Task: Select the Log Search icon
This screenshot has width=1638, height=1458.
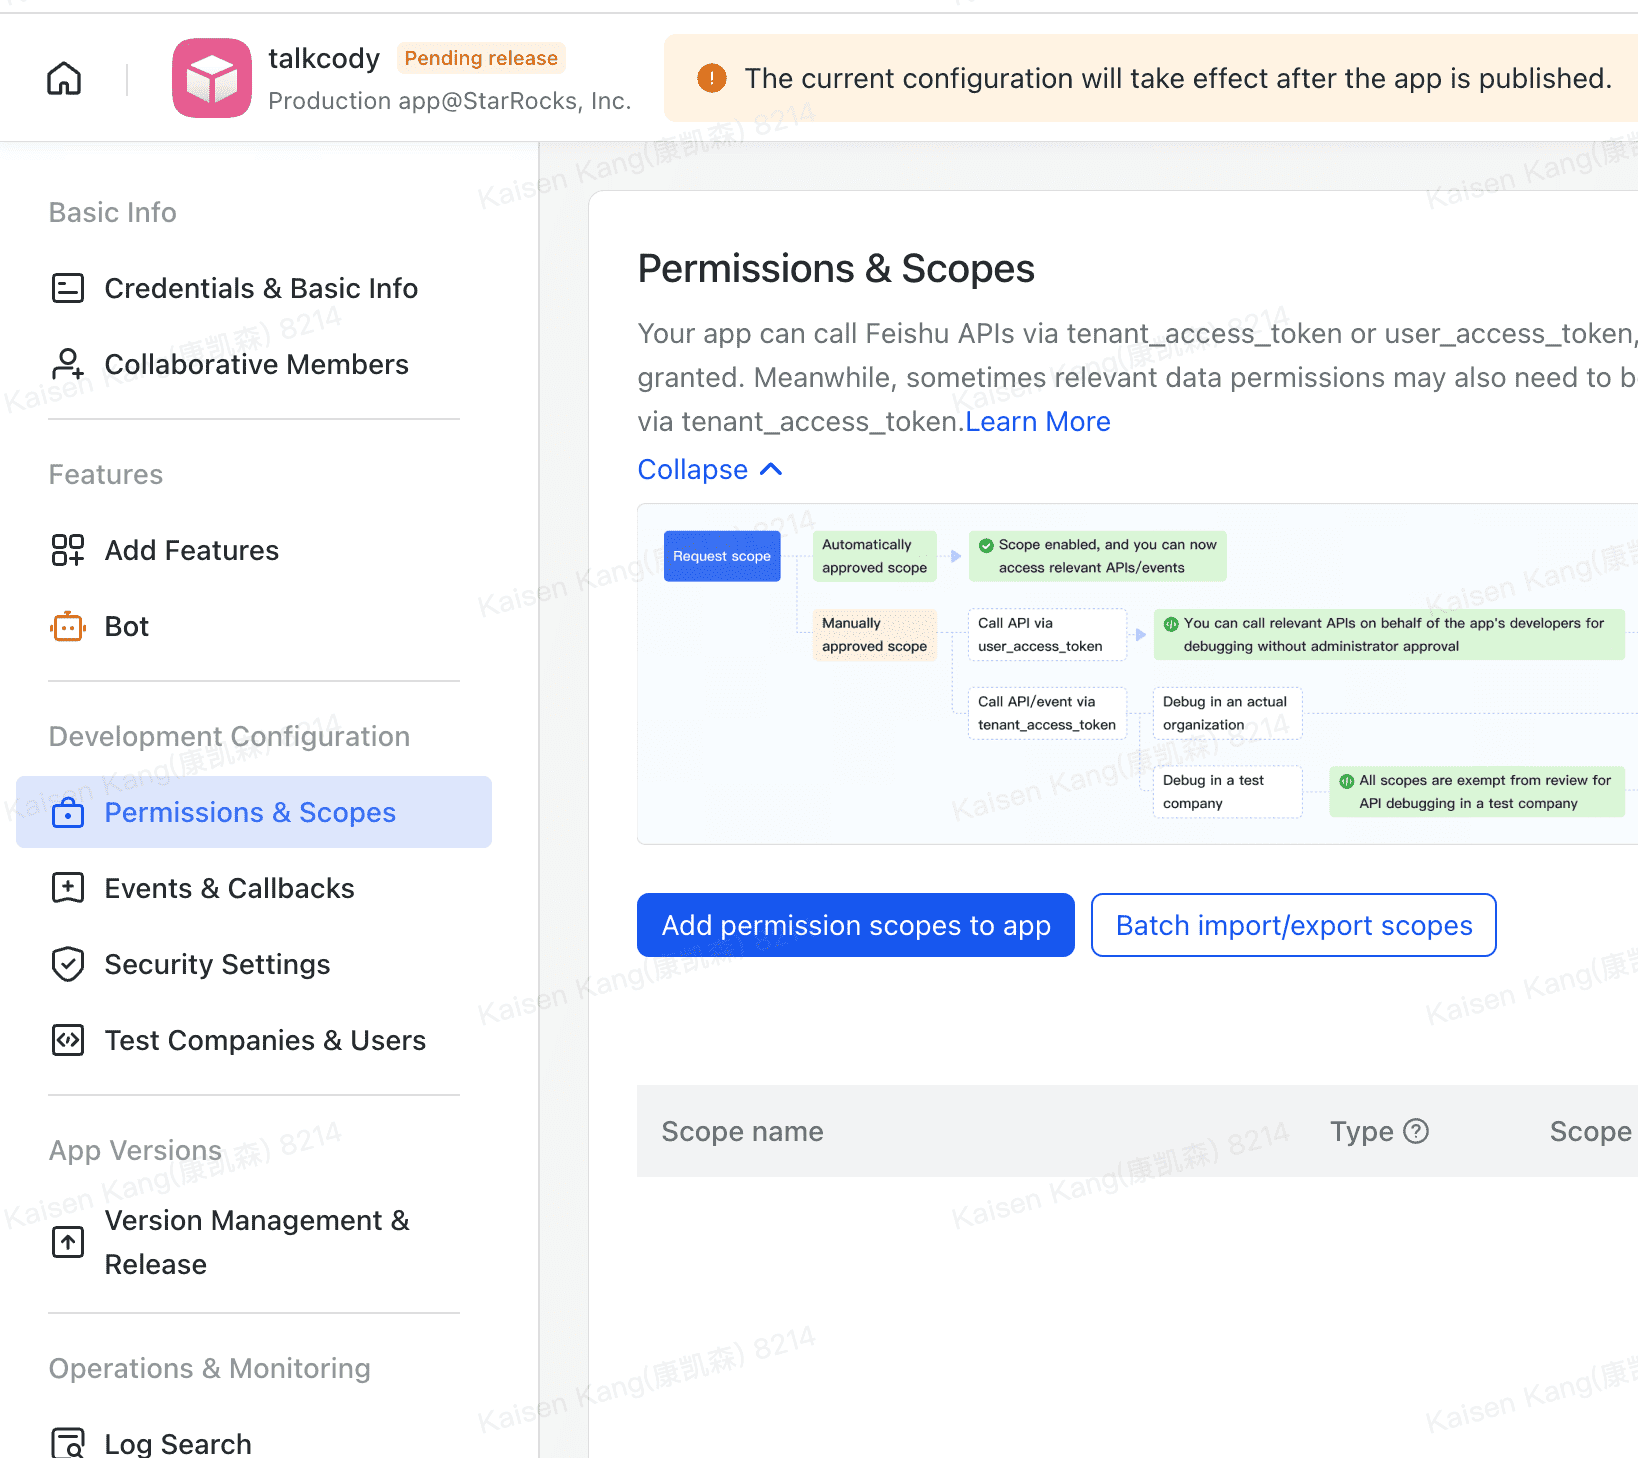Action: (67, 1442)
